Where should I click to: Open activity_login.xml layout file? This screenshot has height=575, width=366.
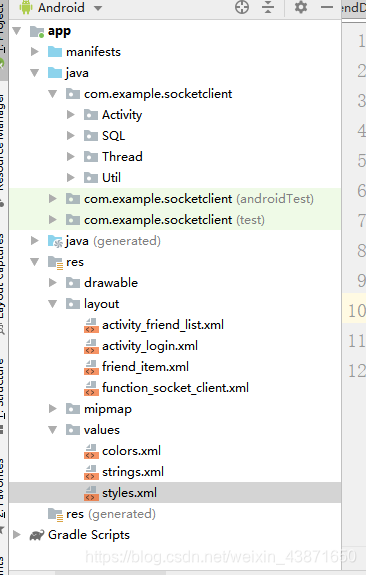(150, 346)
